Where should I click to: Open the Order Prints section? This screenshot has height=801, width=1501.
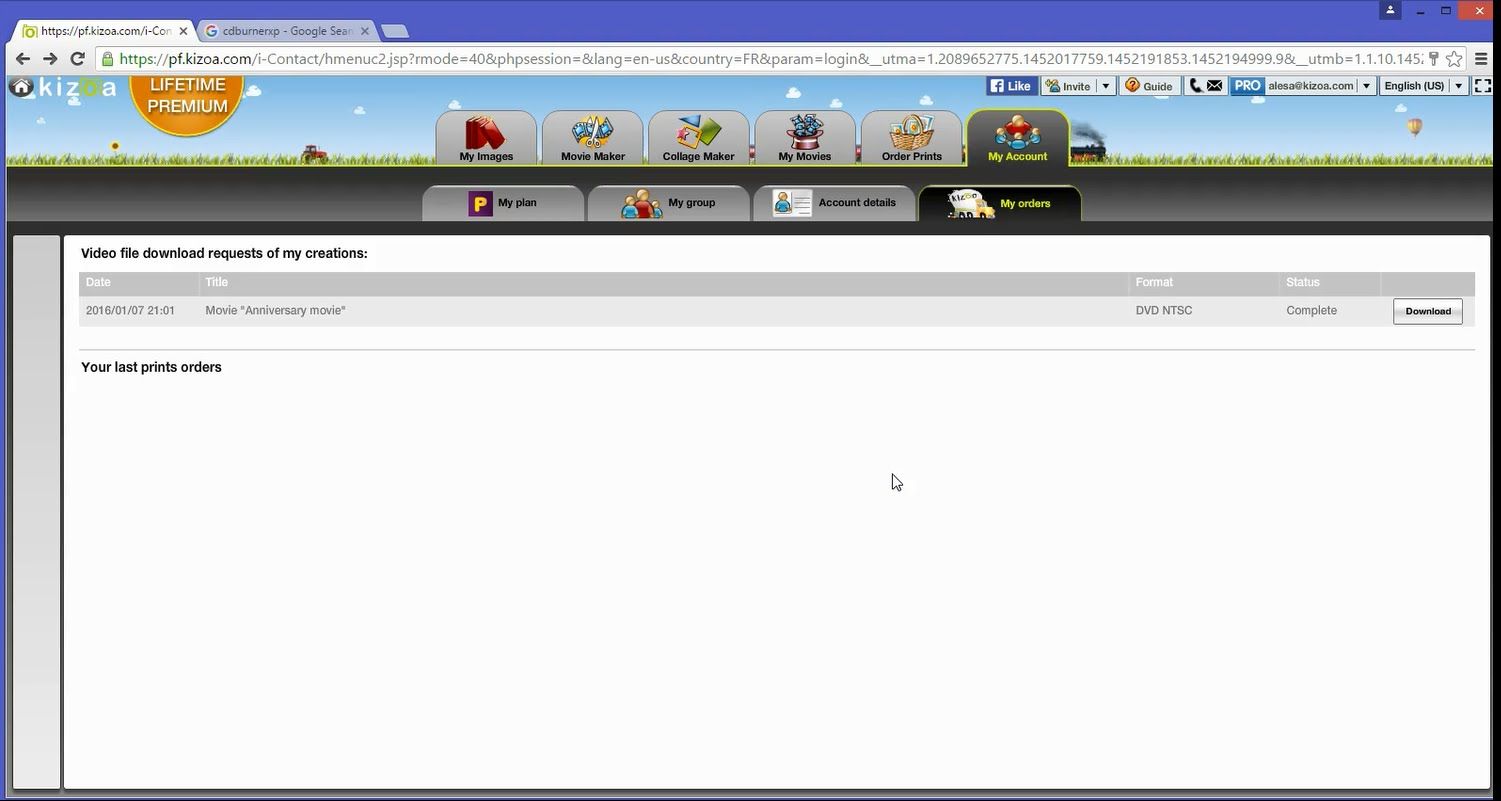911,138
